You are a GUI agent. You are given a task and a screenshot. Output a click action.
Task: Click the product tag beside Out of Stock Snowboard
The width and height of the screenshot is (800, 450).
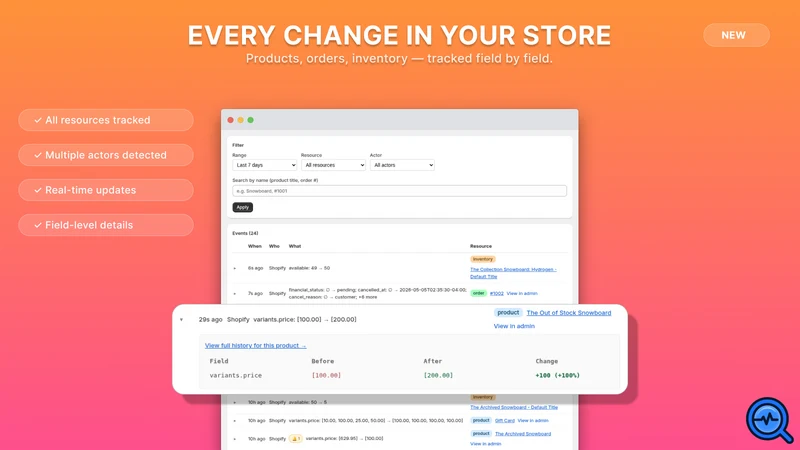[x=508, y=312]
